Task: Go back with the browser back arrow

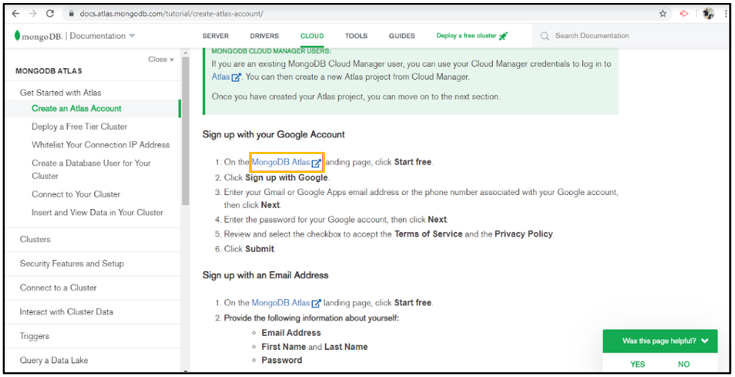Action: [16, 14]
